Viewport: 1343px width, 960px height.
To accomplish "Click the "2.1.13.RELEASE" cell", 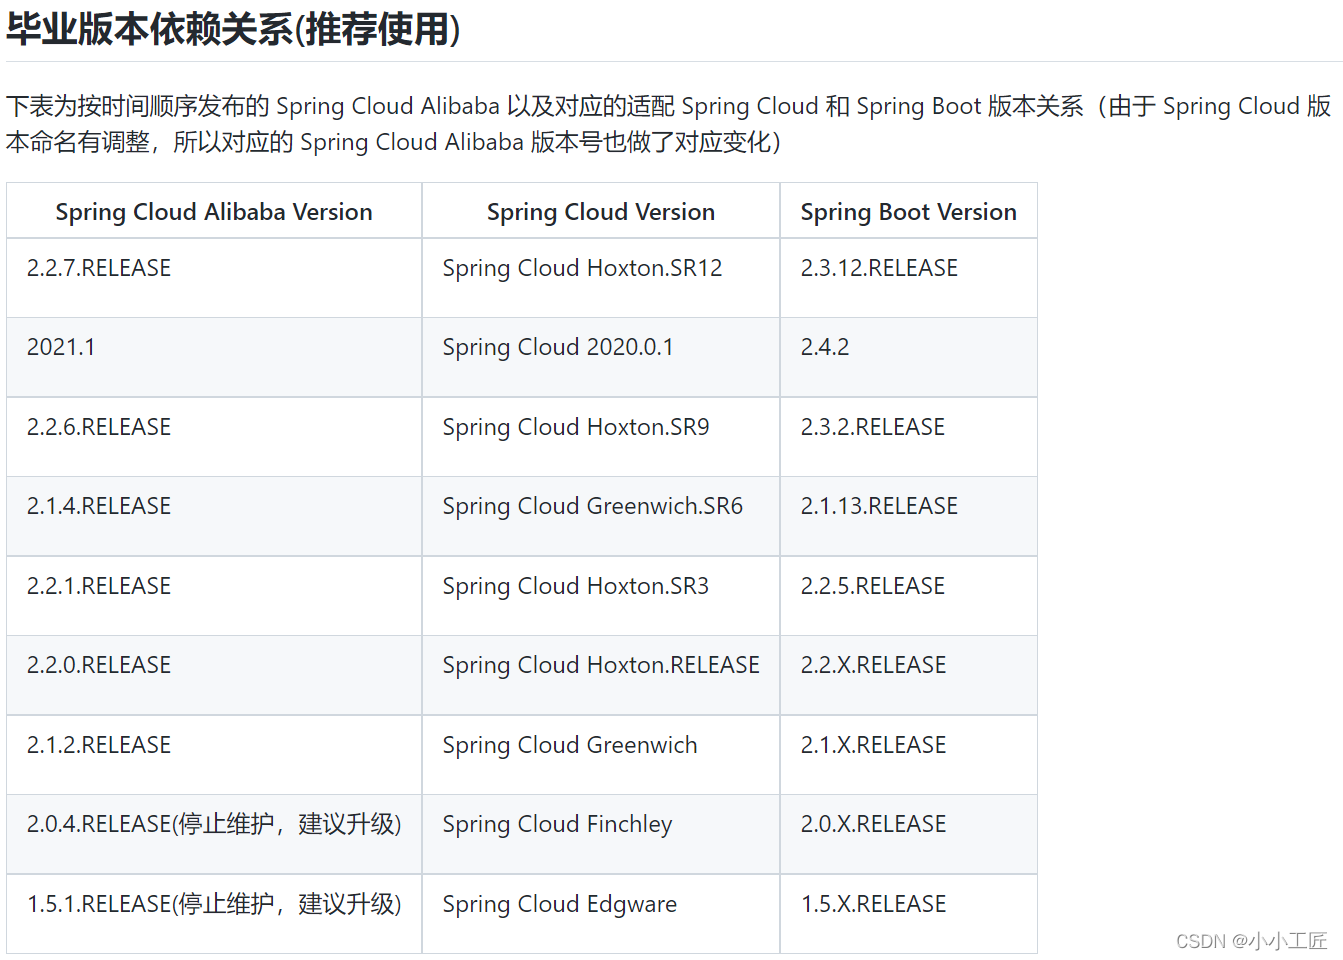I will coord(908,516).
